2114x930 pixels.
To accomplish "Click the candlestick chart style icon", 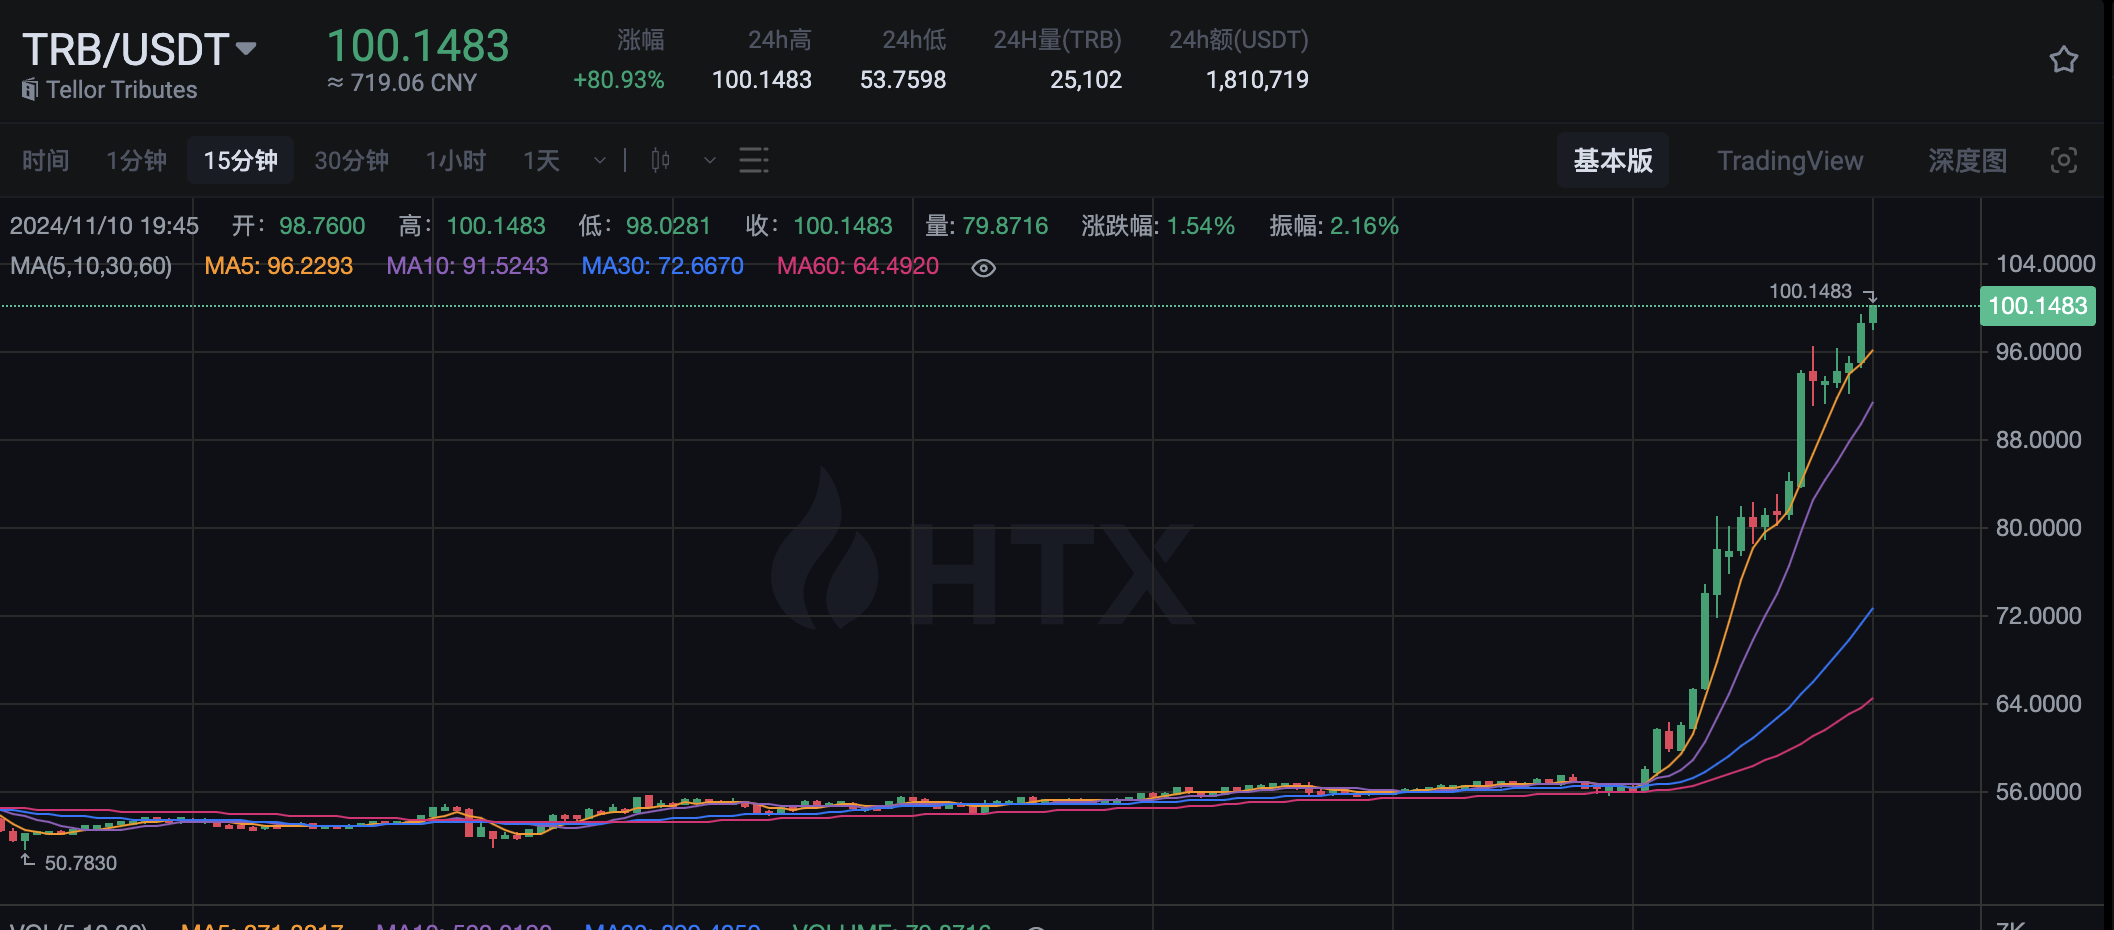I will click(660, 160).
